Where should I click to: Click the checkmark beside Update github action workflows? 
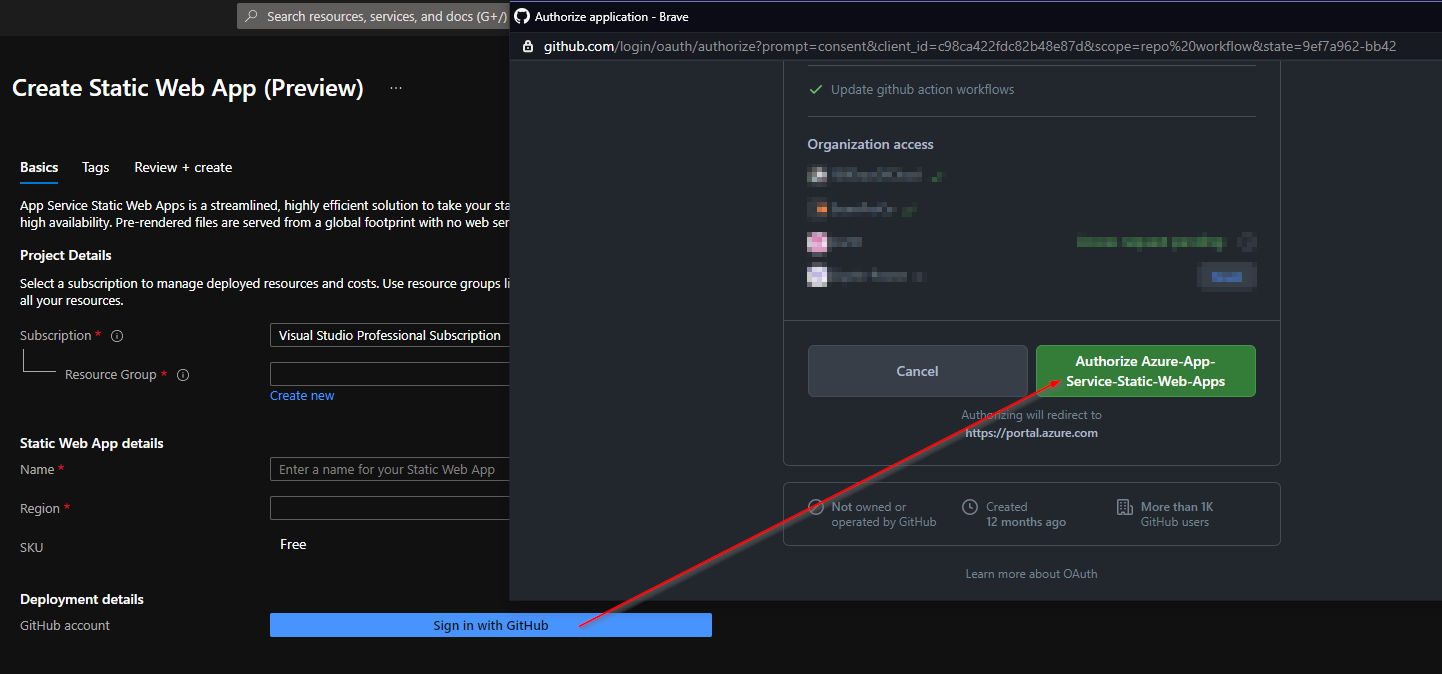point(816,89)
